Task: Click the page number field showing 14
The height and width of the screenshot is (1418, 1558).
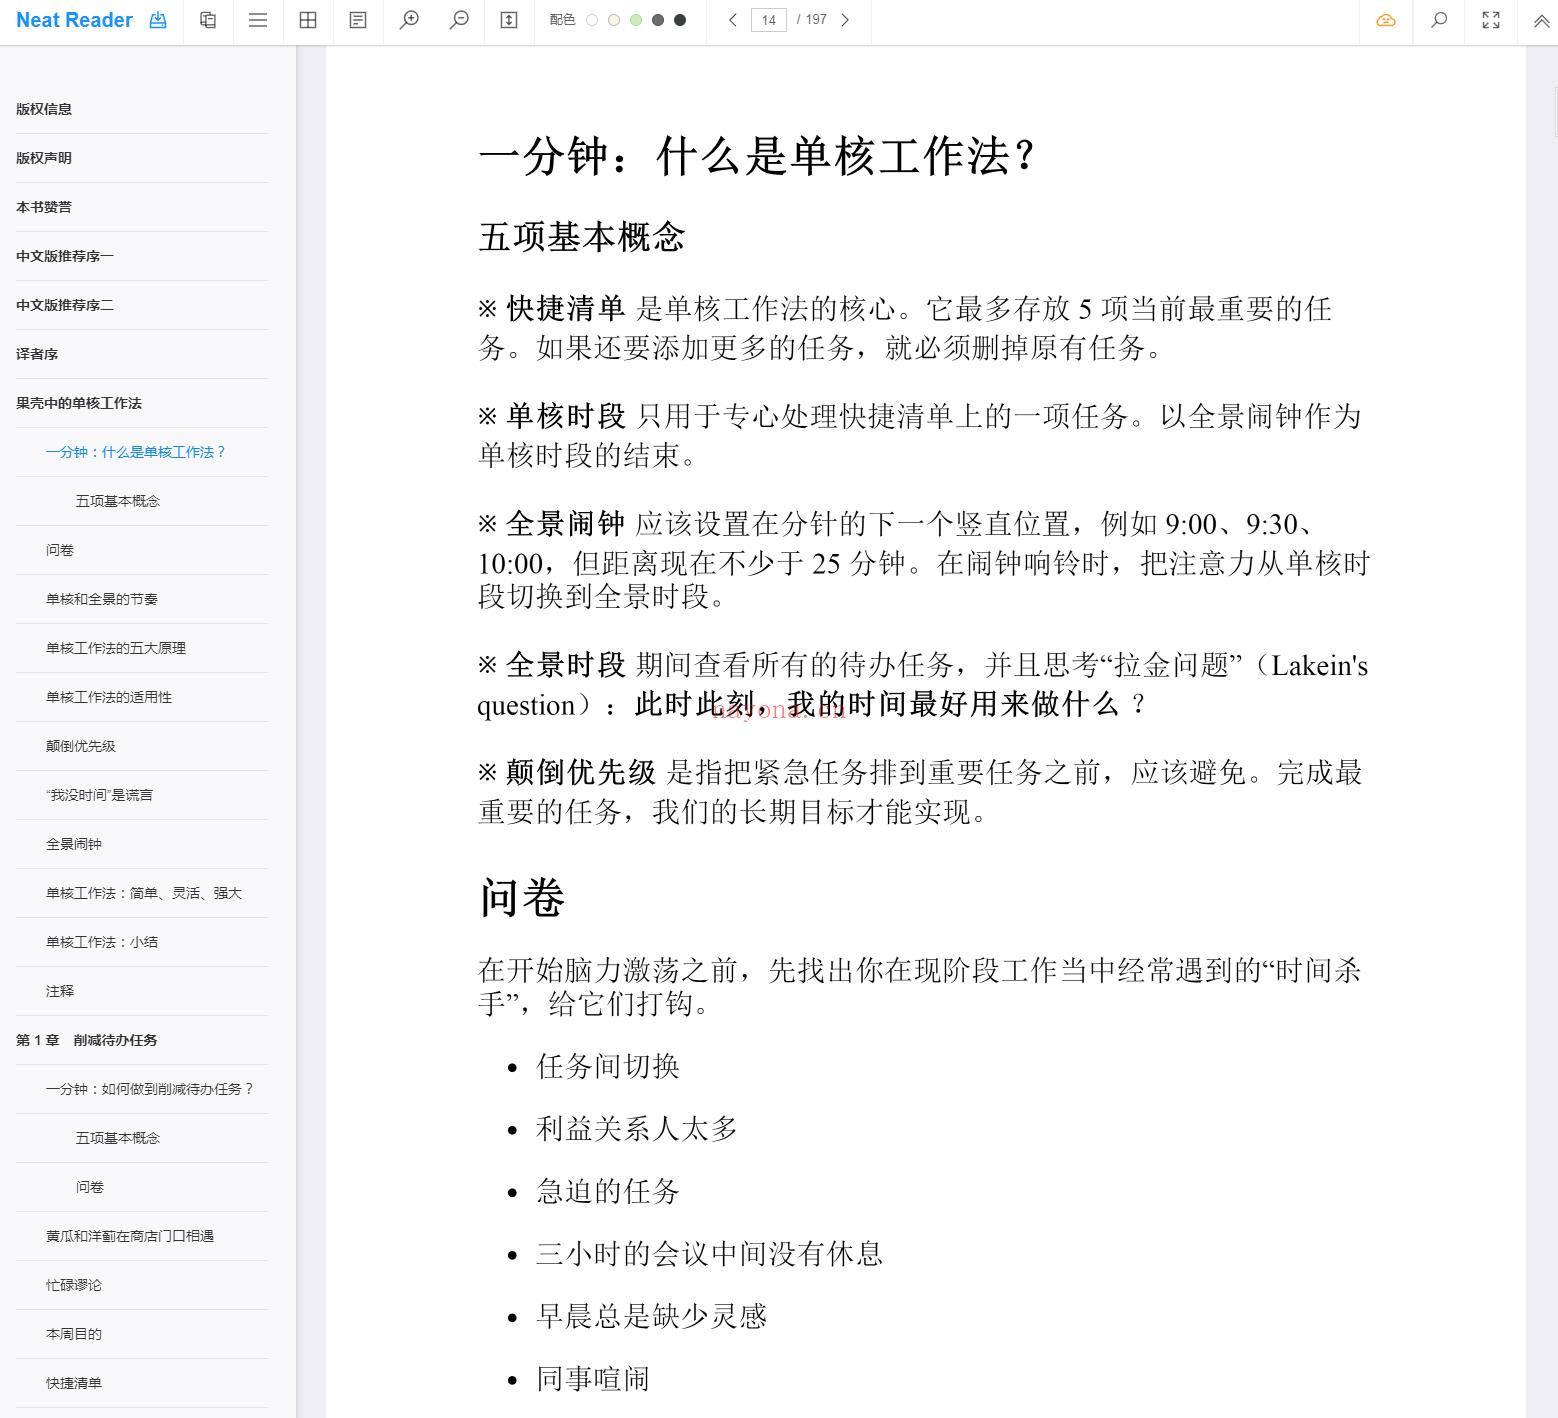Action: point(769,20)
